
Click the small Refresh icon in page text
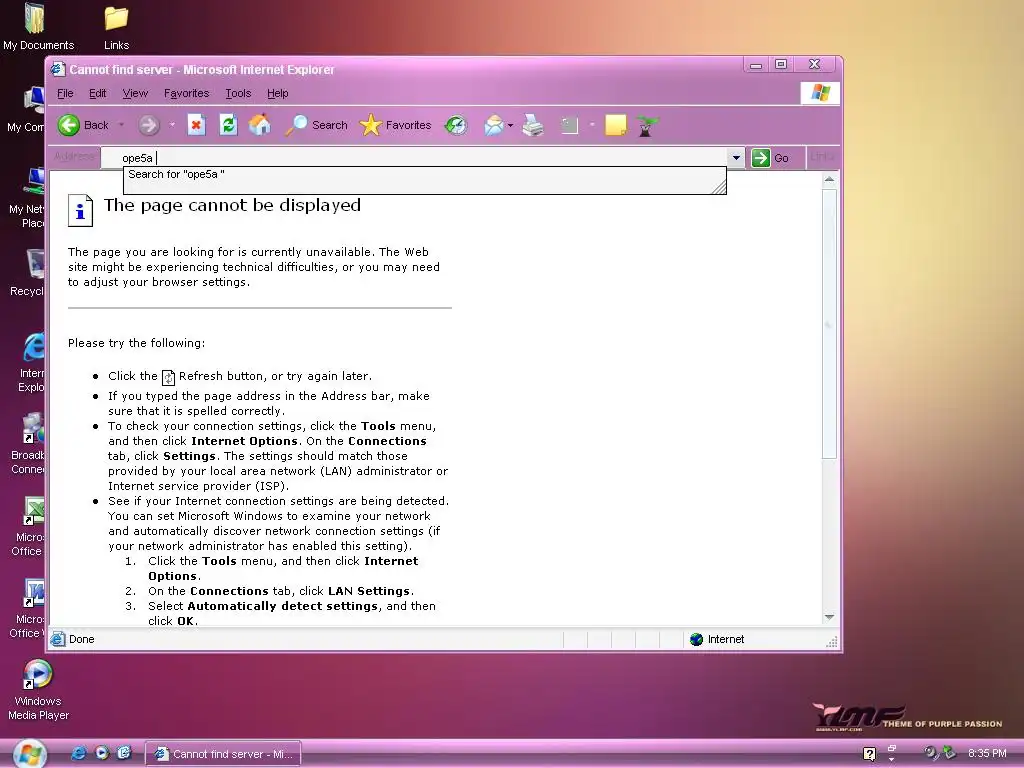pyautogui.click(x=168, y=377)
